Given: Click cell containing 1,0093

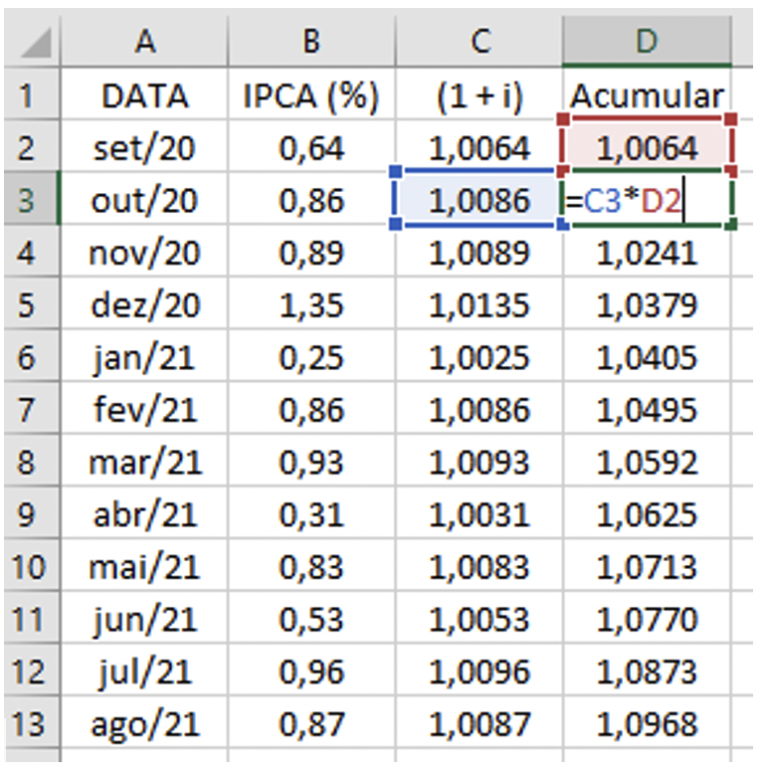Looking at the screenshot, I should coord(479,461).
